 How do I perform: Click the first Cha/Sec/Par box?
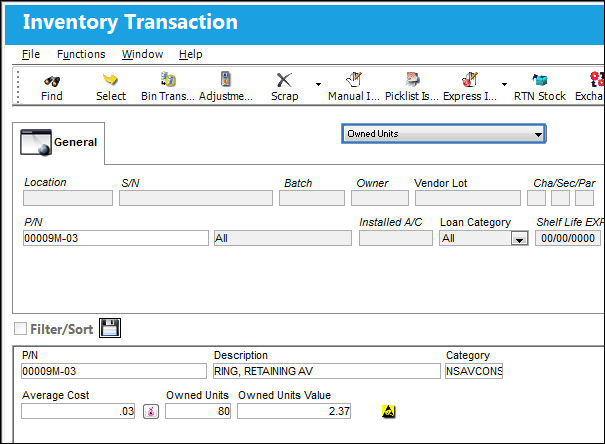click(536, 198)
